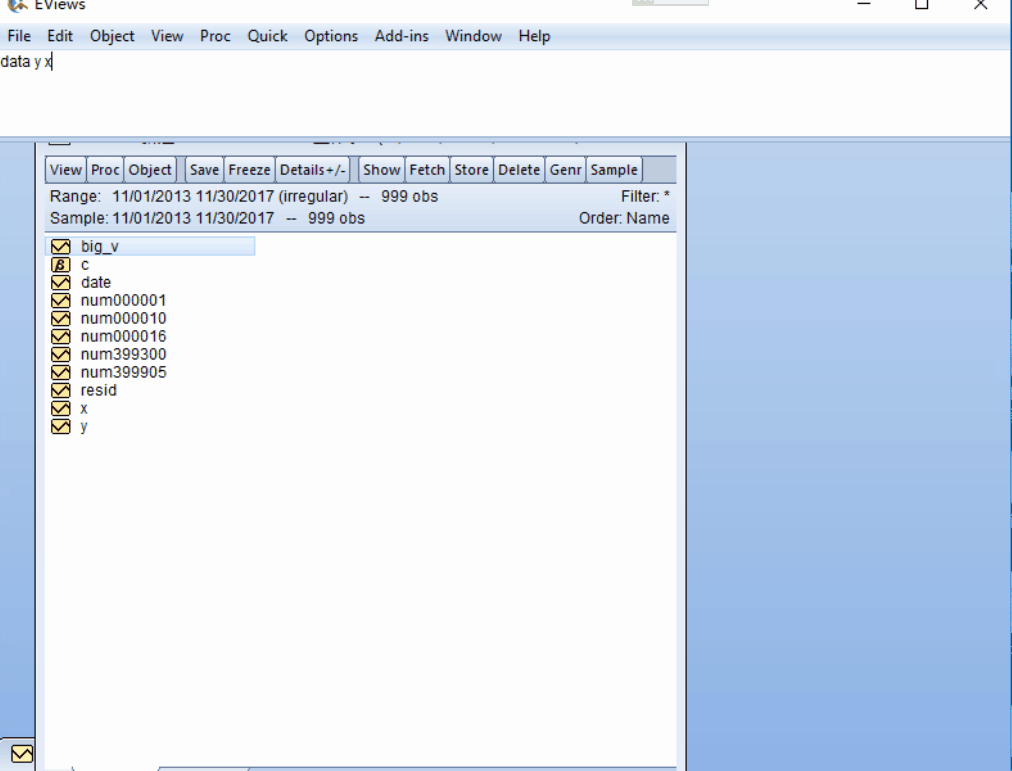This screenshot has height=771, width=1012.
Task: Open the date series
Action: [x=95, y=282]
